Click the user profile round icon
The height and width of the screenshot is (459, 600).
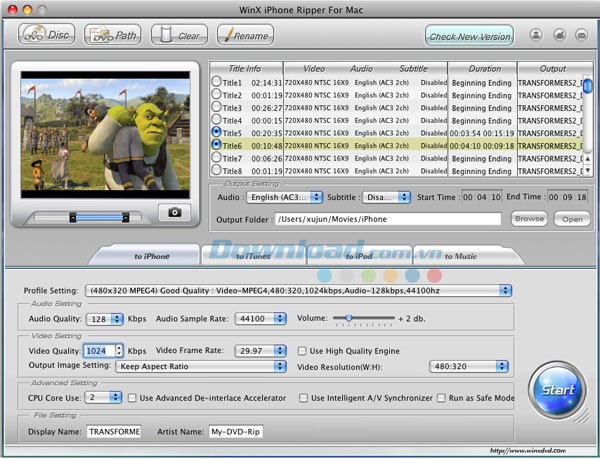point(534,35)
